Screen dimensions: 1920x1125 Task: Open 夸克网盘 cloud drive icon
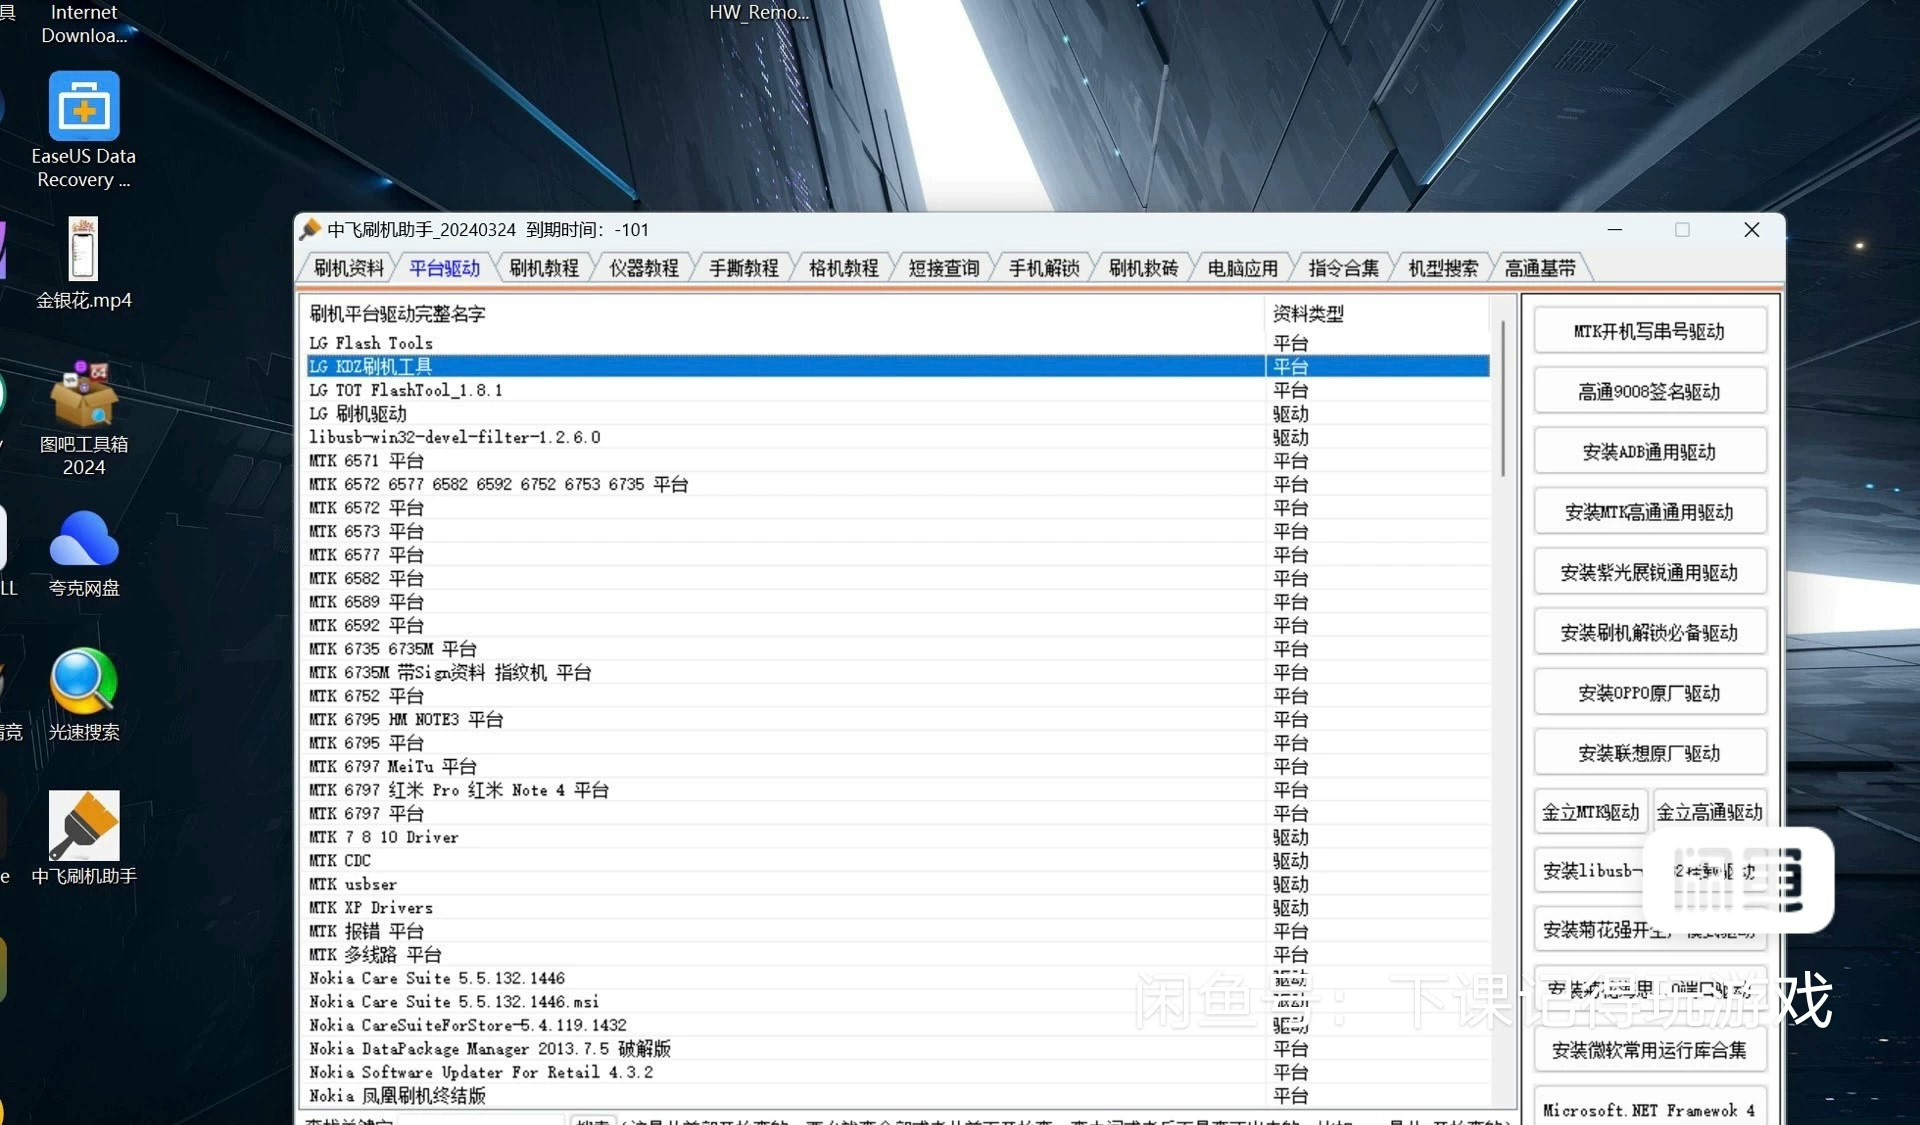coord(83,540)
